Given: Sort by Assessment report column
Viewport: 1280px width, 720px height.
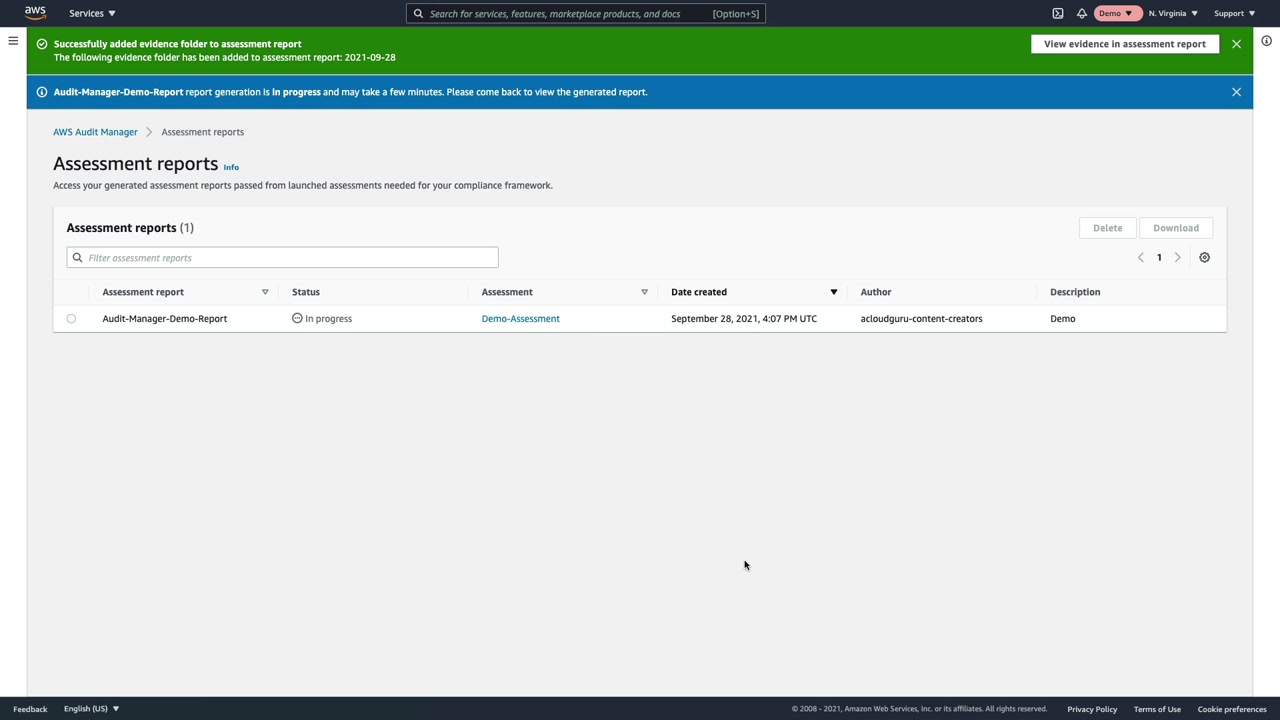Looking at the screenshot, I should tap(265, 292).
